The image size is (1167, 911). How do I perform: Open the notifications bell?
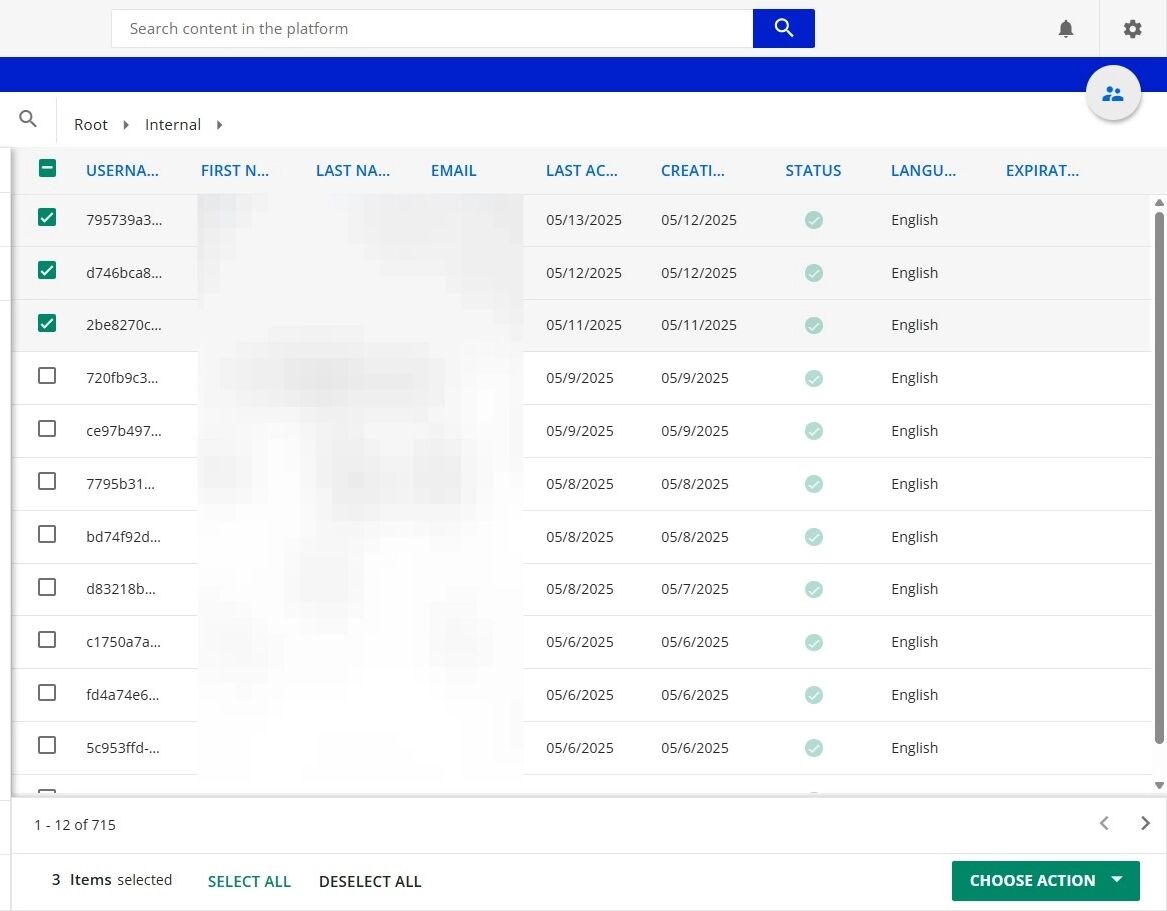click(1066, 29)
